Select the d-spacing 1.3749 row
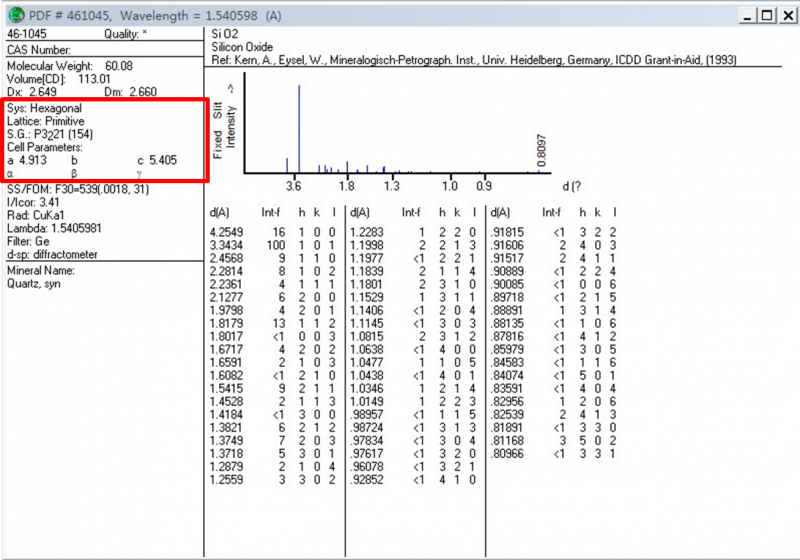The image size is (800, 560). click(272, 441)
